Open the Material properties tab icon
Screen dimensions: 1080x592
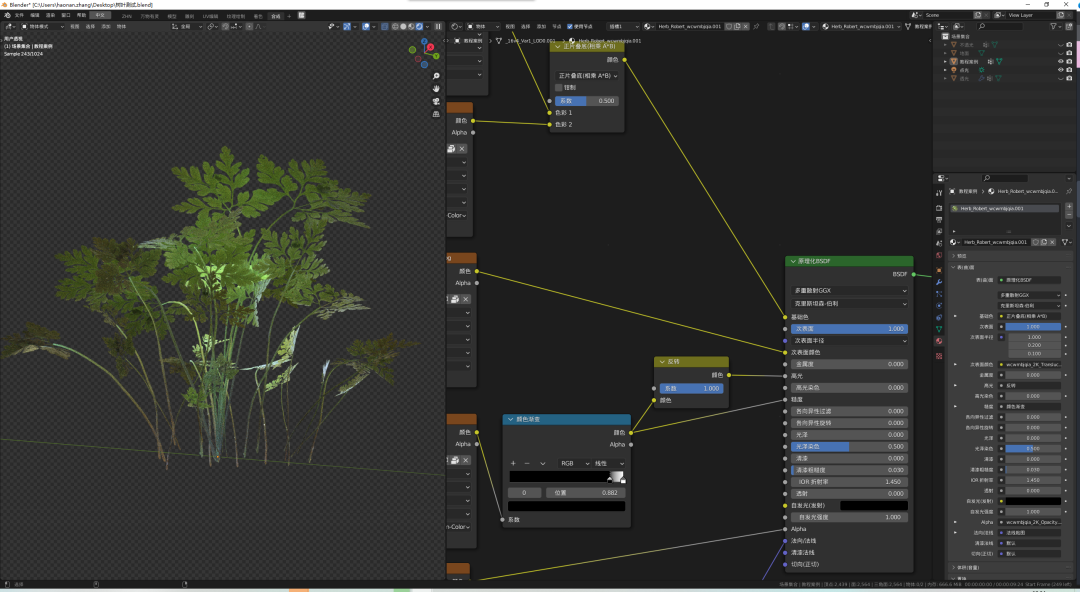[x=938, y=341]
